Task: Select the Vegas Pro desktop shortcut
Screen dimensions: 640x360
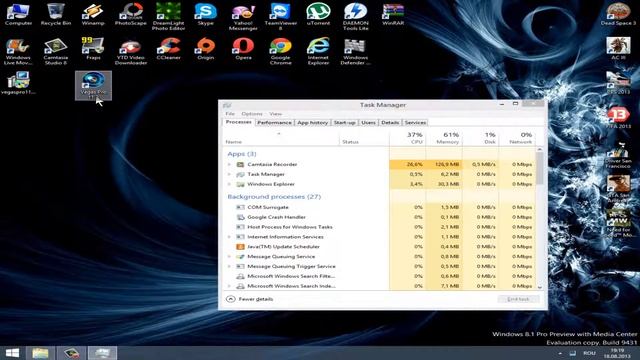Action: coord(93,85)
